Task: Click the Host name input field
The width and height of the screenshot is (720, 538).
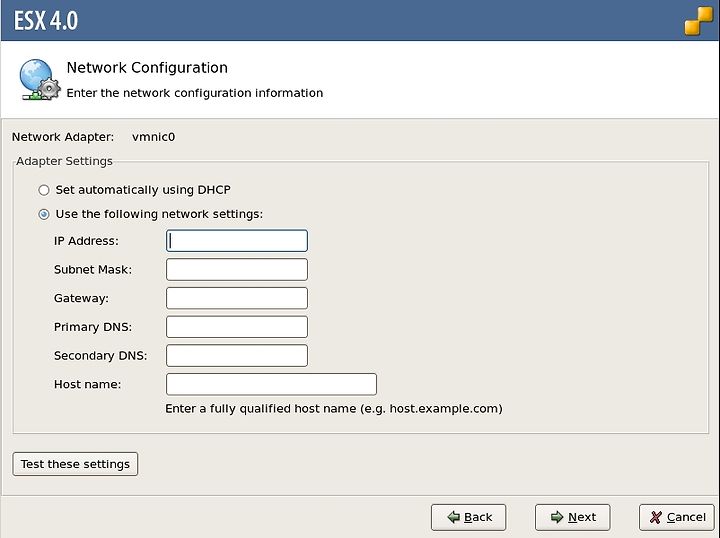Action: [271, 384]
